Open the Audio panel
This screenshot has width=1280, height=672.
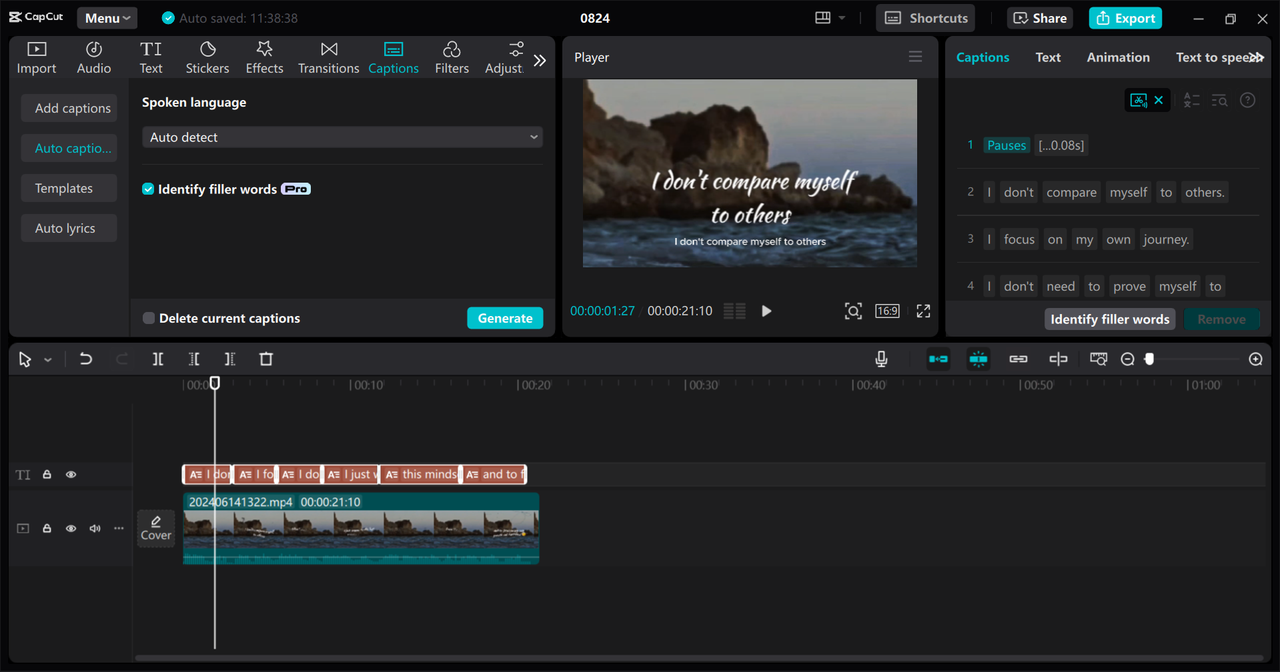pos(94,58)
